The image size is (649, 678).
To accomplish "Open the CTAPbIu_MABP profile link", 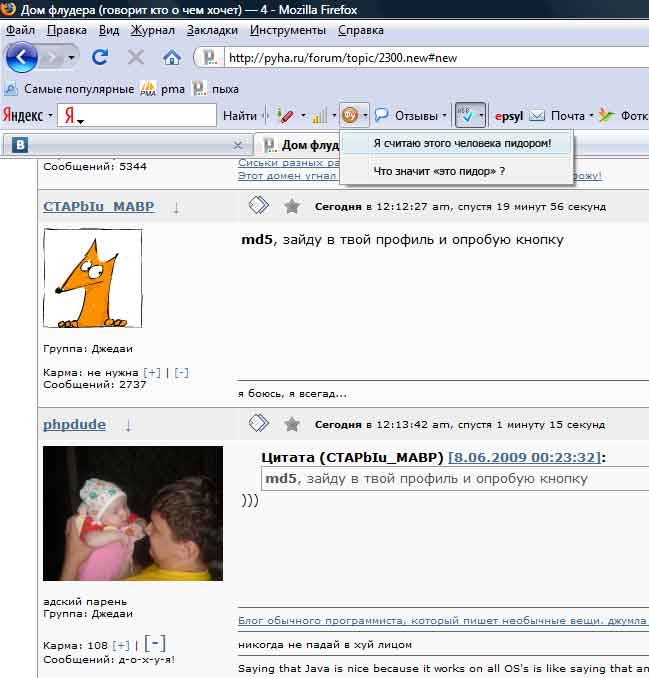I will (x=98, y=207).
